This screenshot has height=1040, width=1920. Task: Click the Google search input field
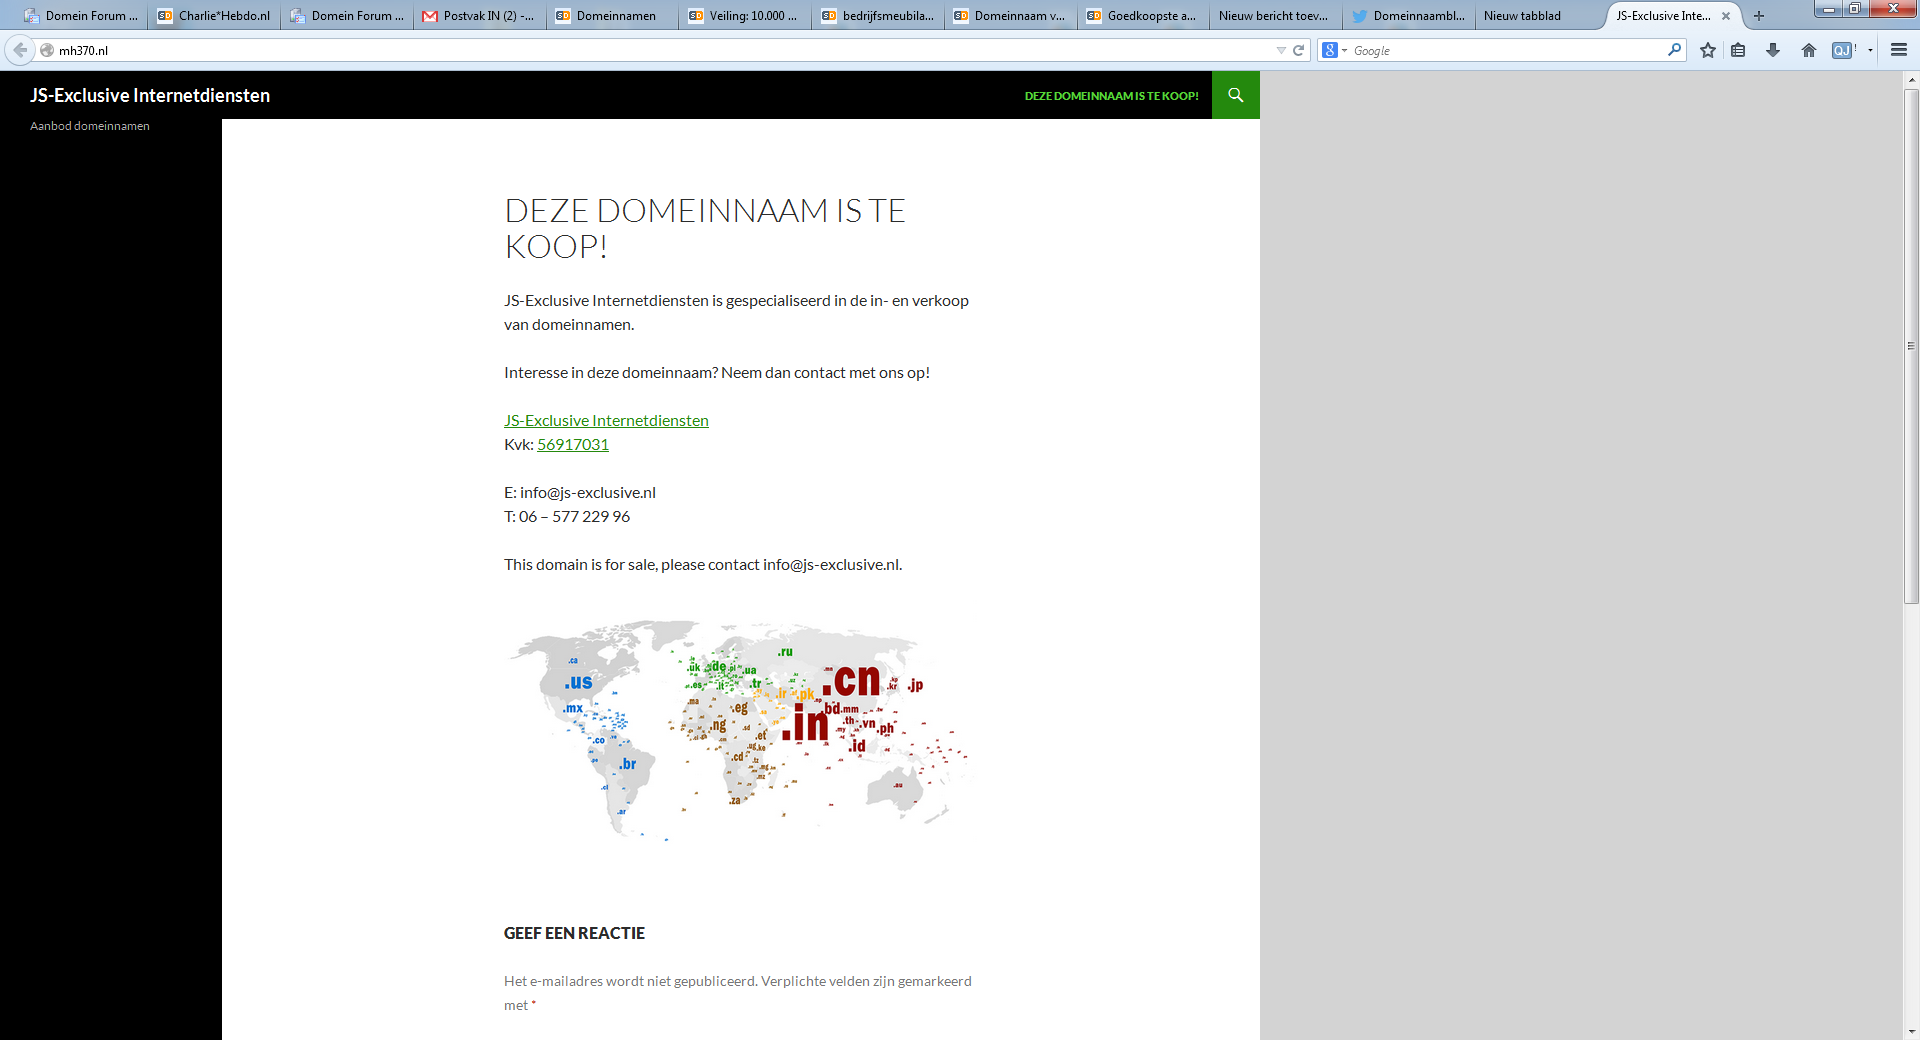tap(1508, 50)
